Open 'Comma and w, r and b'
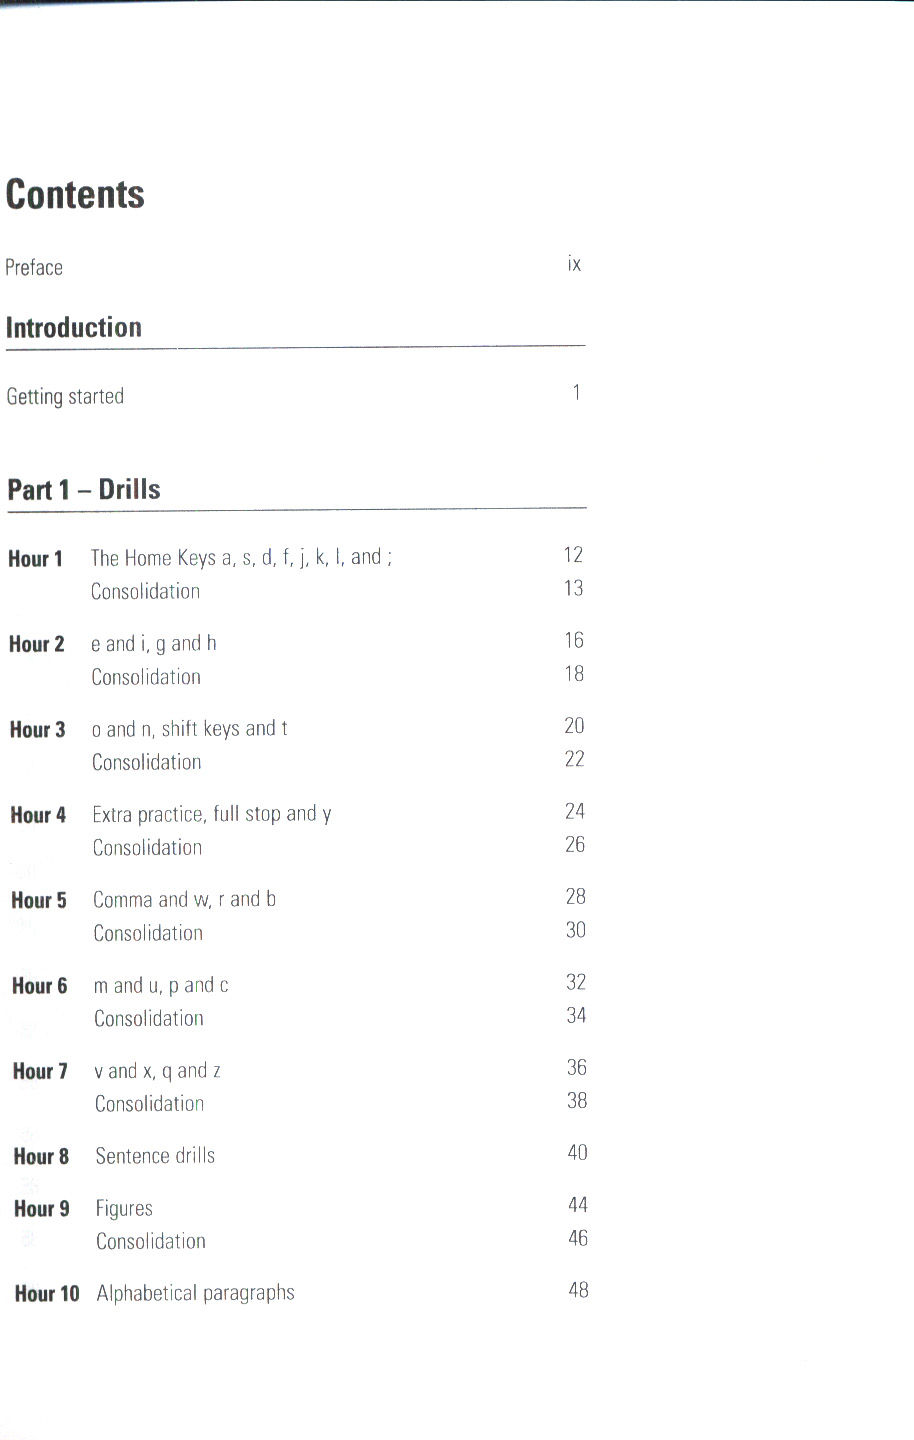 coord(185,900)
